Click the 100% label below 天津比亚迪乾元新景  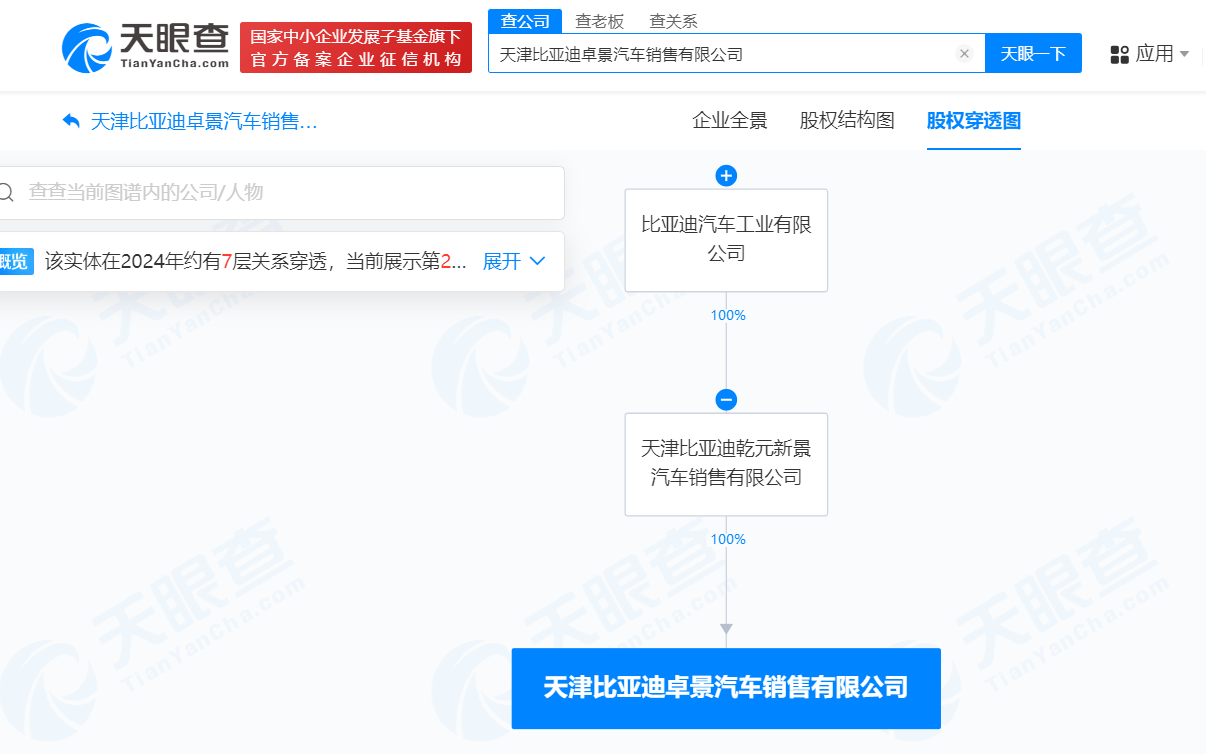coord(728,539)
